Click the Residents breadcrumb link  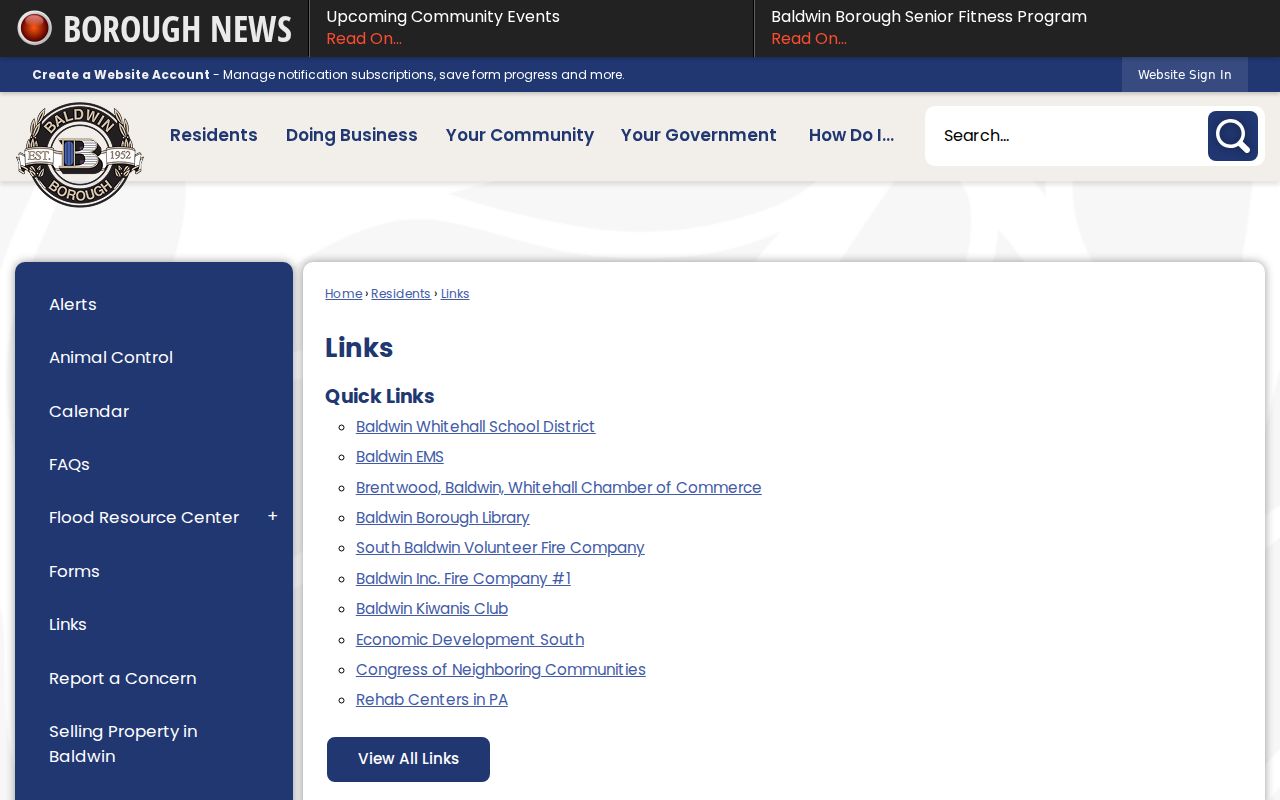tap(401, 294)
